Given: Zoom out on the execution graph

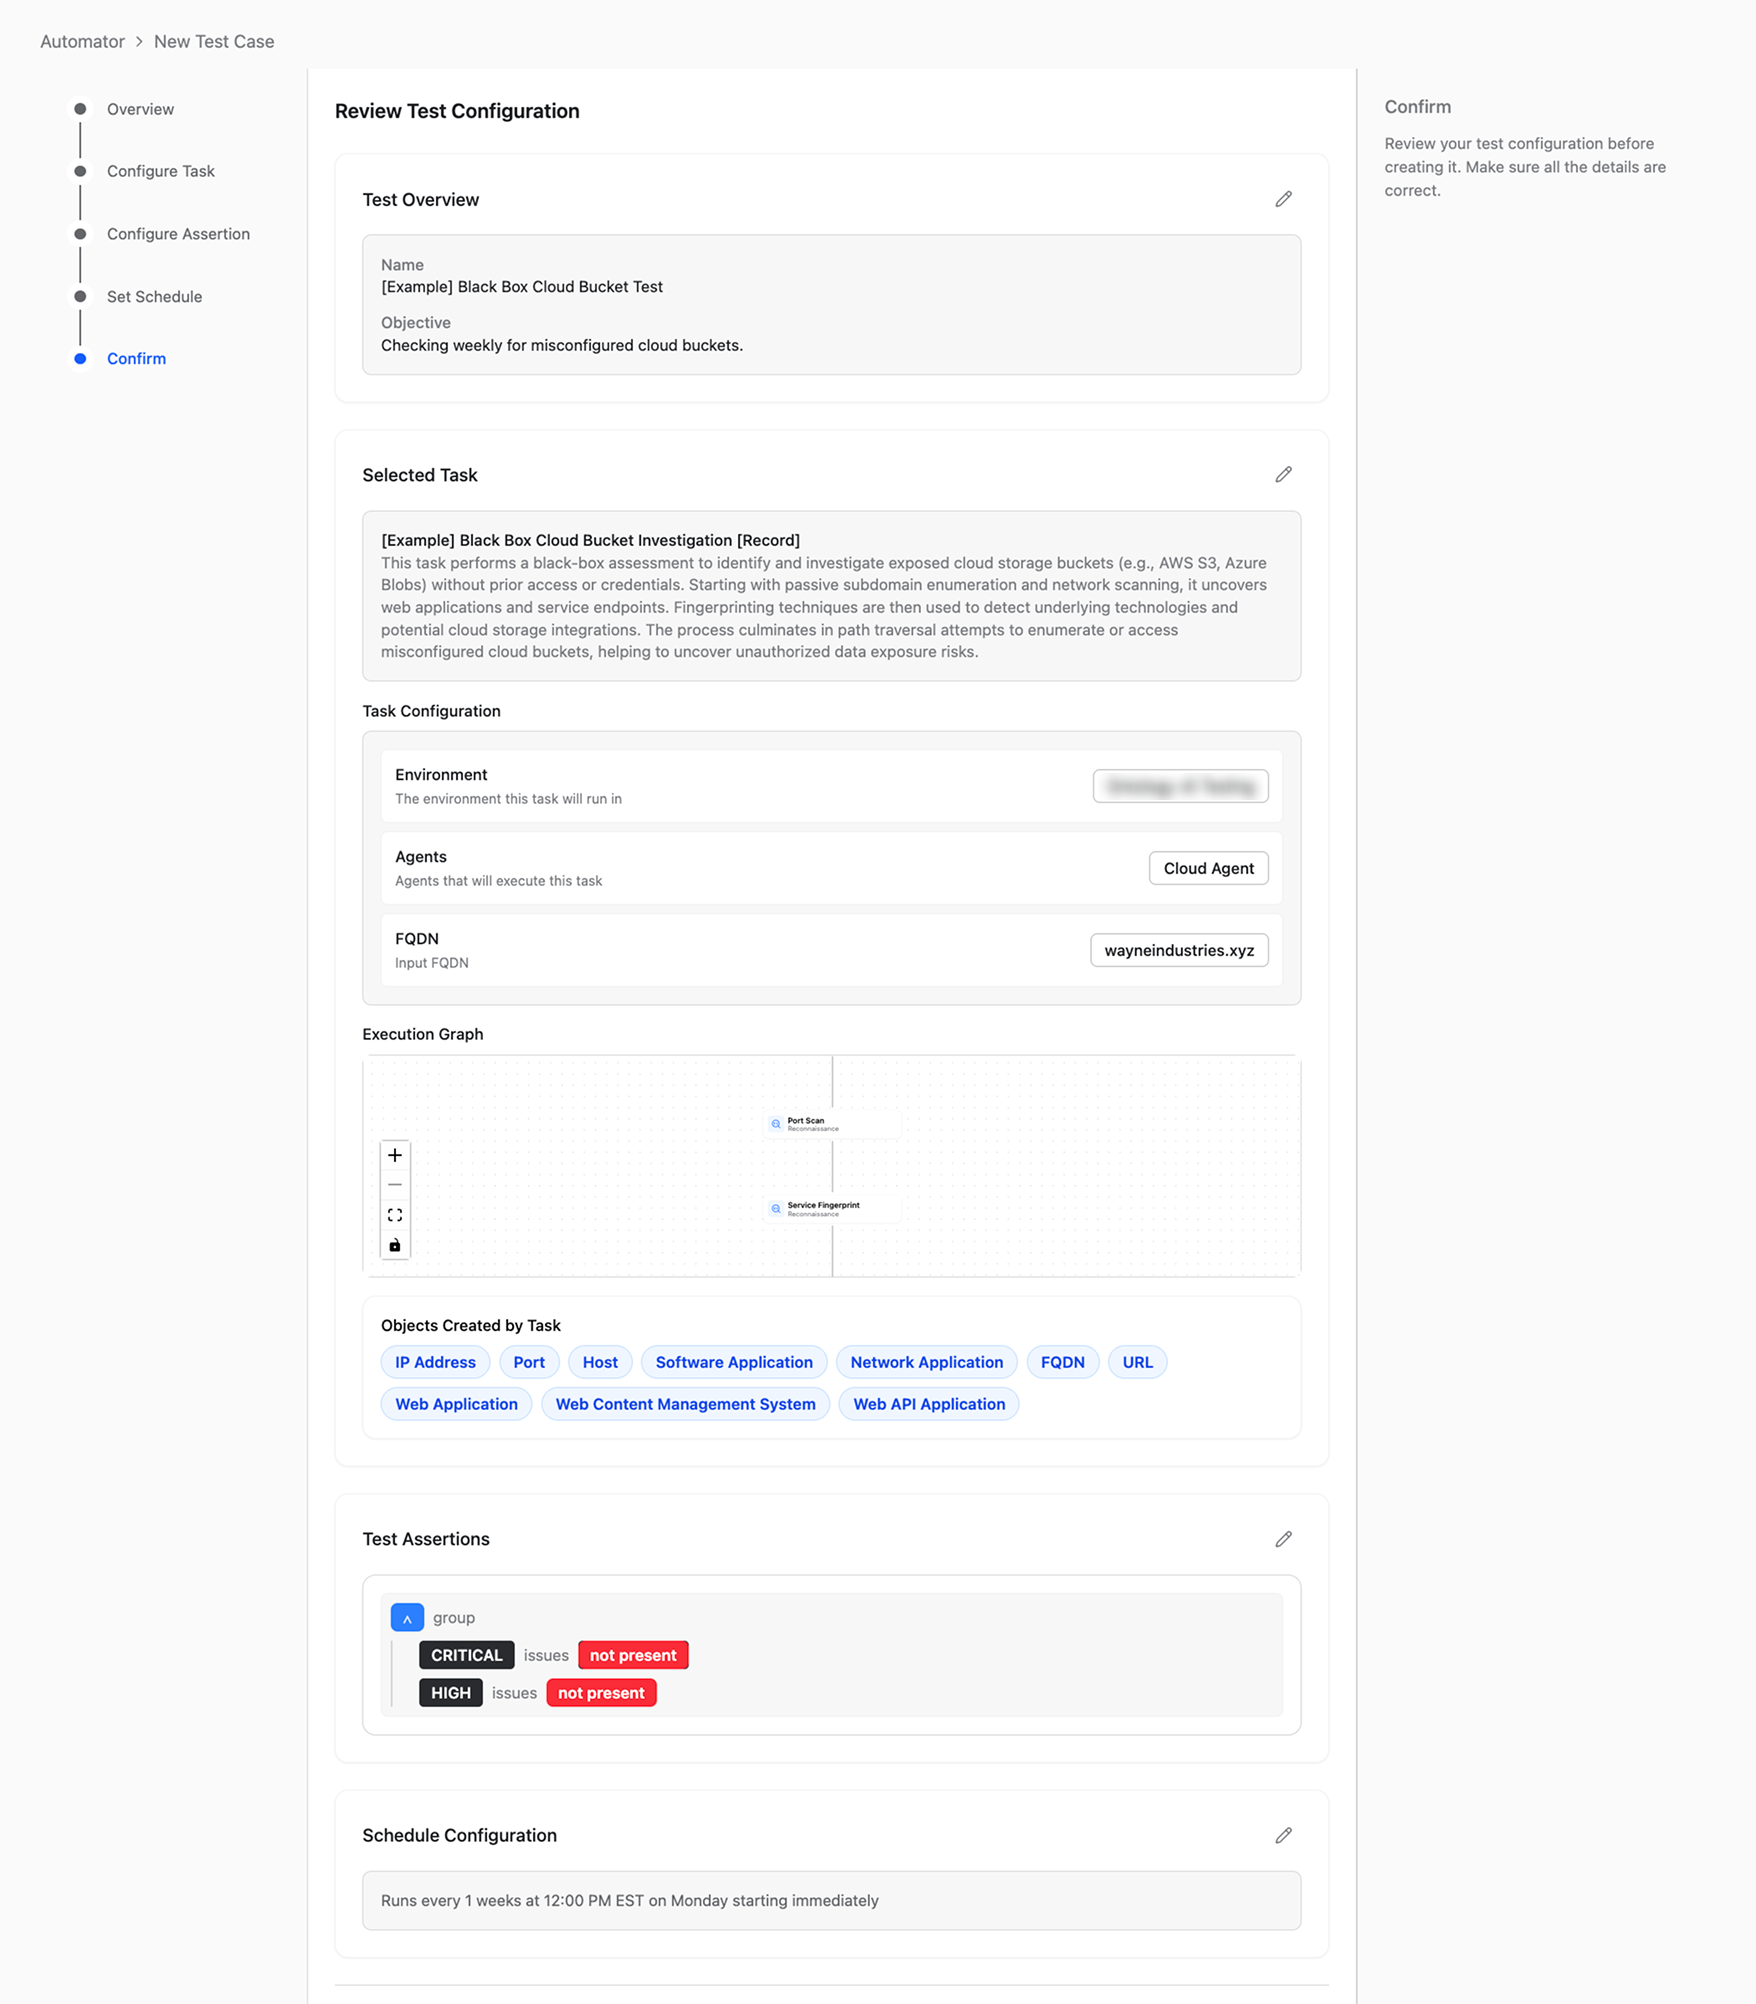Looking at the screenshot, I should coord(395,1185).
